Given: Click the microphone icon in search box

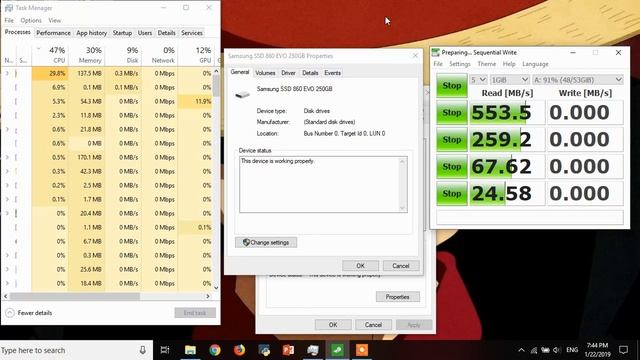Looking at the screenshot, I should point(142,350).
